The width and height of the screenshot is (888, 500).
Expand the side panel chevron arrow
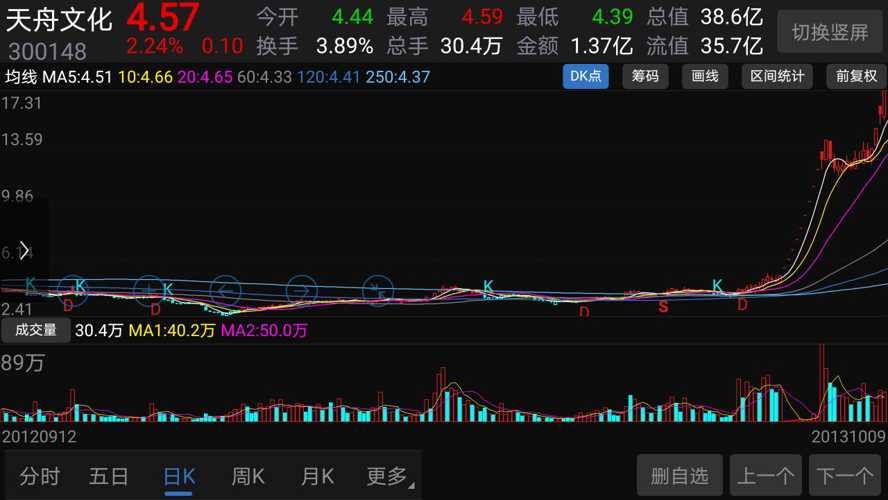[24, 250]
